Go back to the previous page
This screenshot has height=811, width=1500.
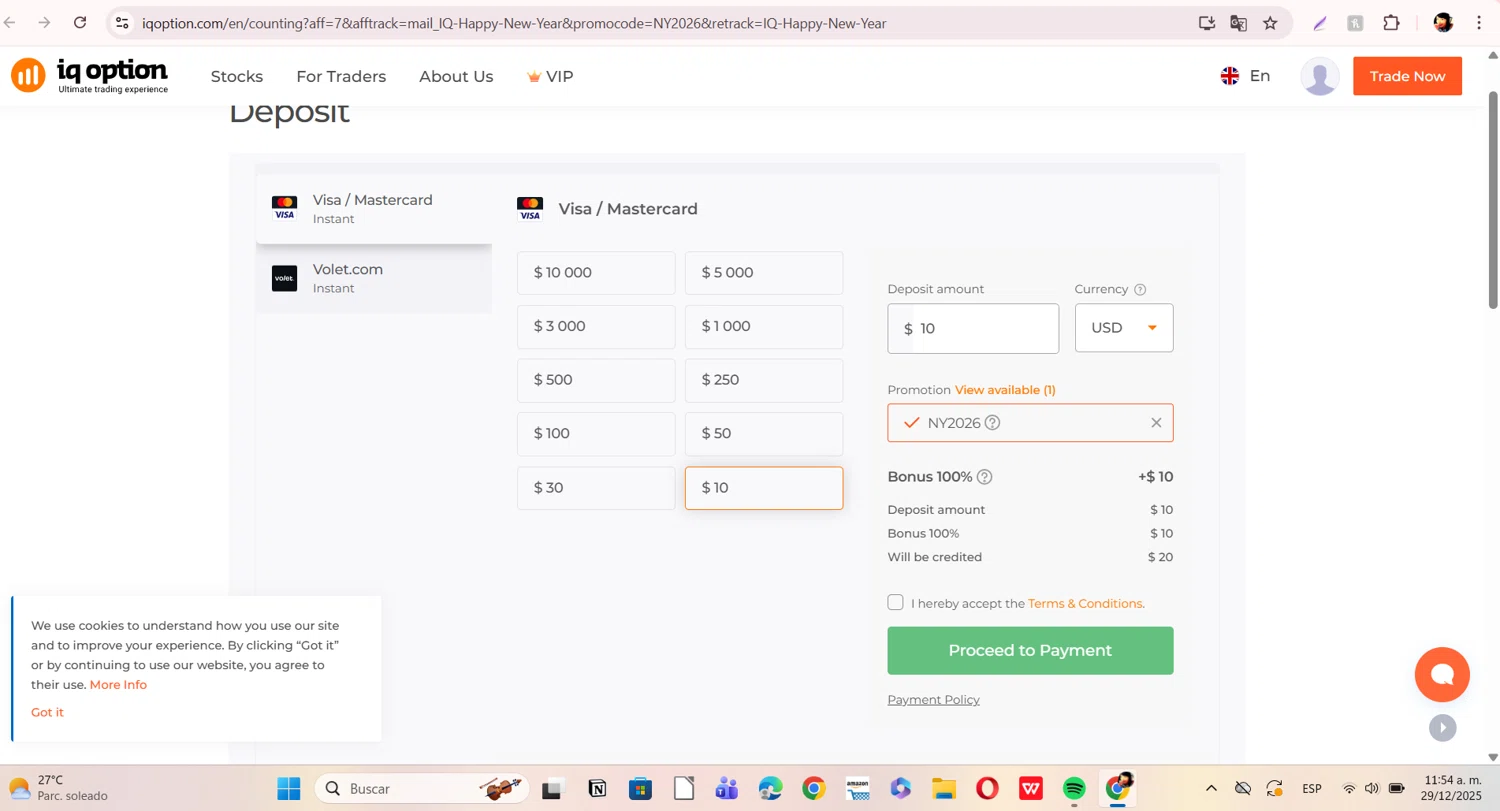point(10,23)
